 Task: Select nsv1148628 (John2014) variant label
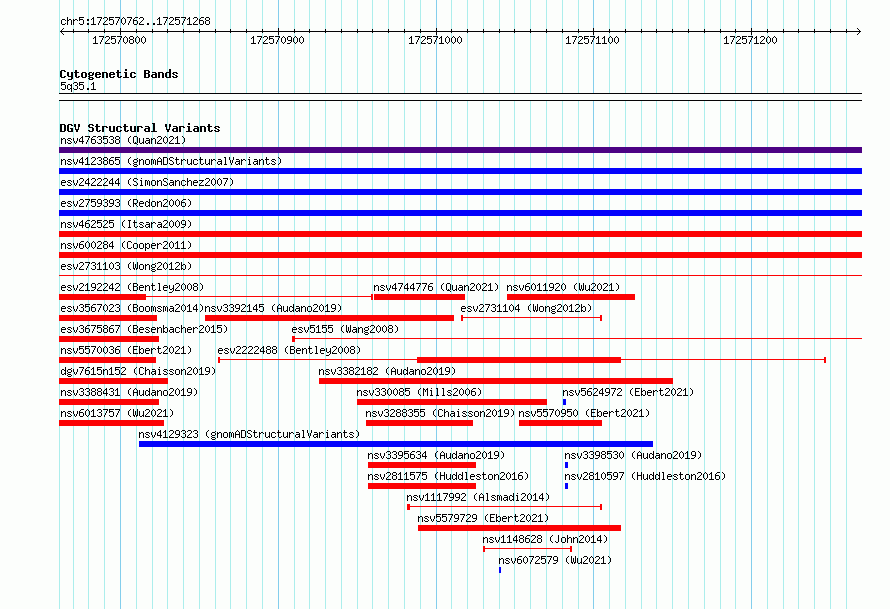545,539
